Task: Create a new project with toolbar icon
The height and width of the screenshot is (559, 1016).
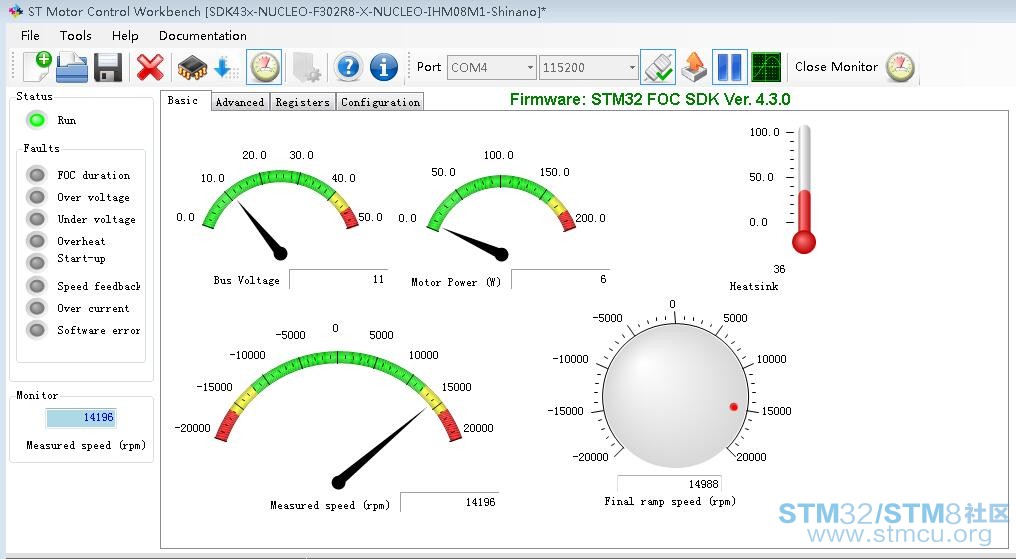Action: (37, 67)
